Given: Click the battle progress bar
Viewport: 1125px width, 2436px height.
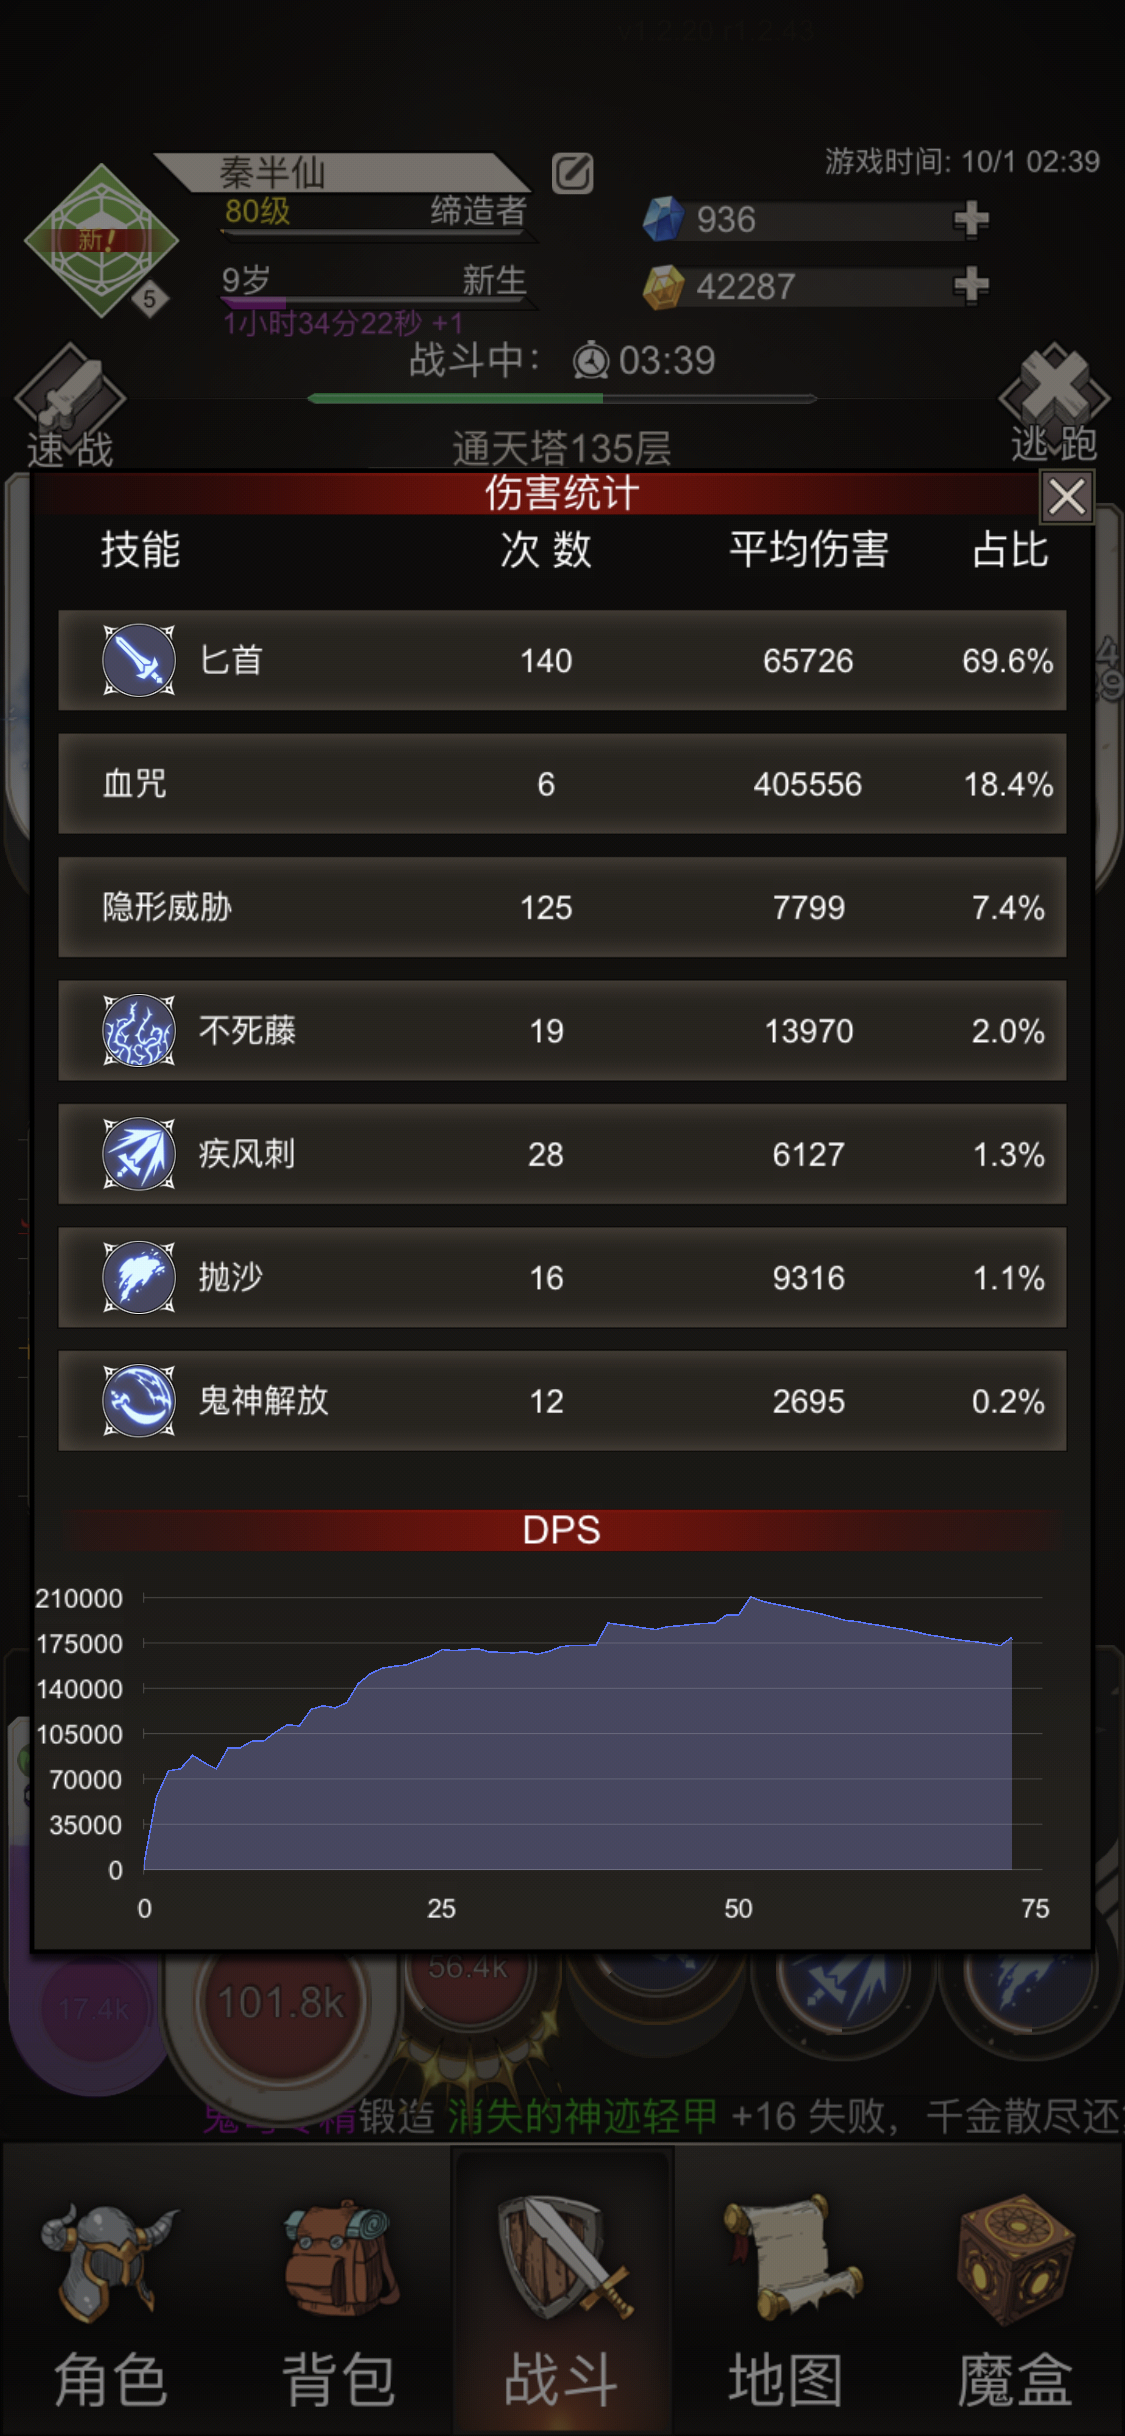Looking at the screenshot, I should click(x=562, y=398).
